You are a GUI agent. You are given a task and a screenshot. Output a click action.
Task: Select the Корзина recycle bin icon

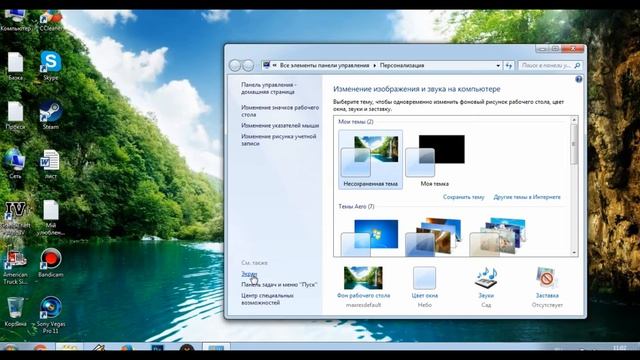click(15, 312)
